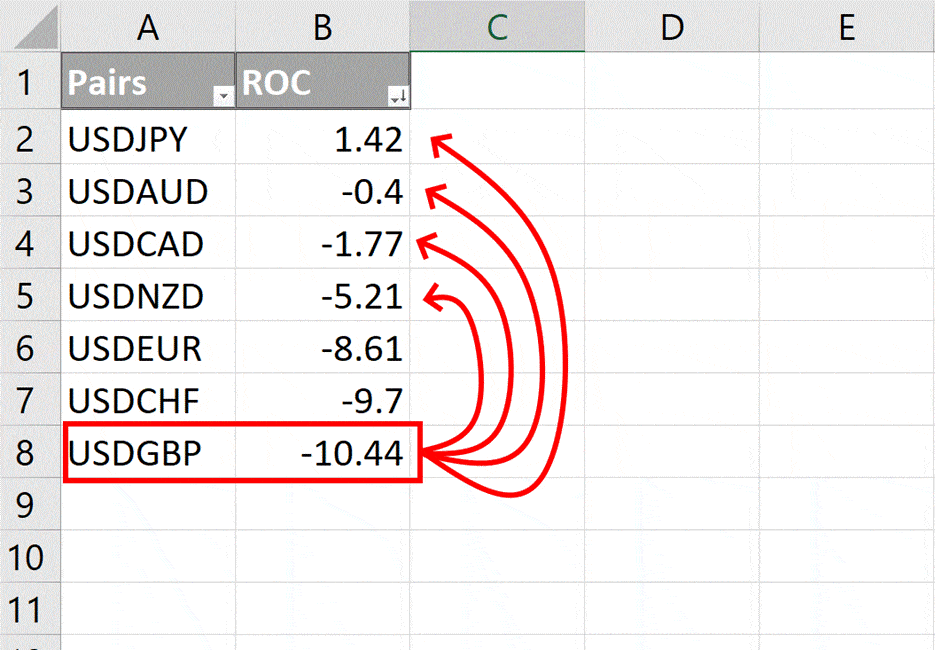Viewport: 935px width, 650px height.
Task: Select the cell with value -9.7
Action: coord(323,400)
